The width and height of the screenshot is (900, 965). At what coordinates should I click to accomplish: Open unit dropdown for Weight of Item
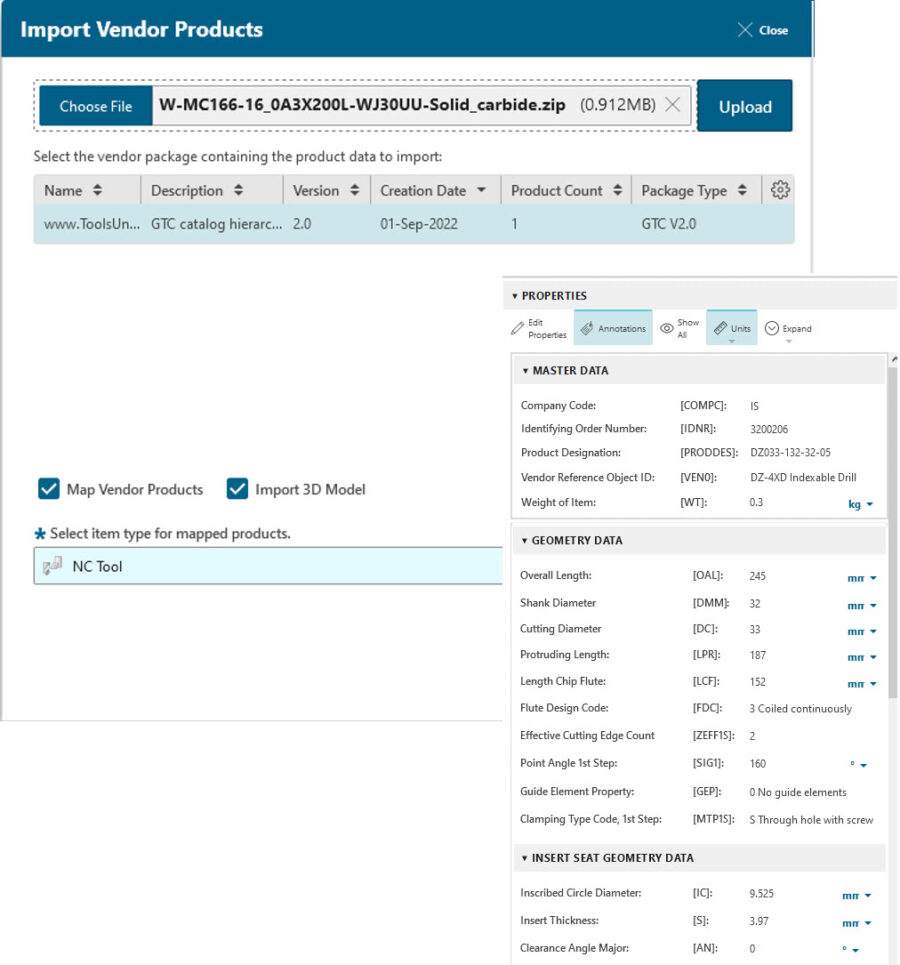[861, 504]
